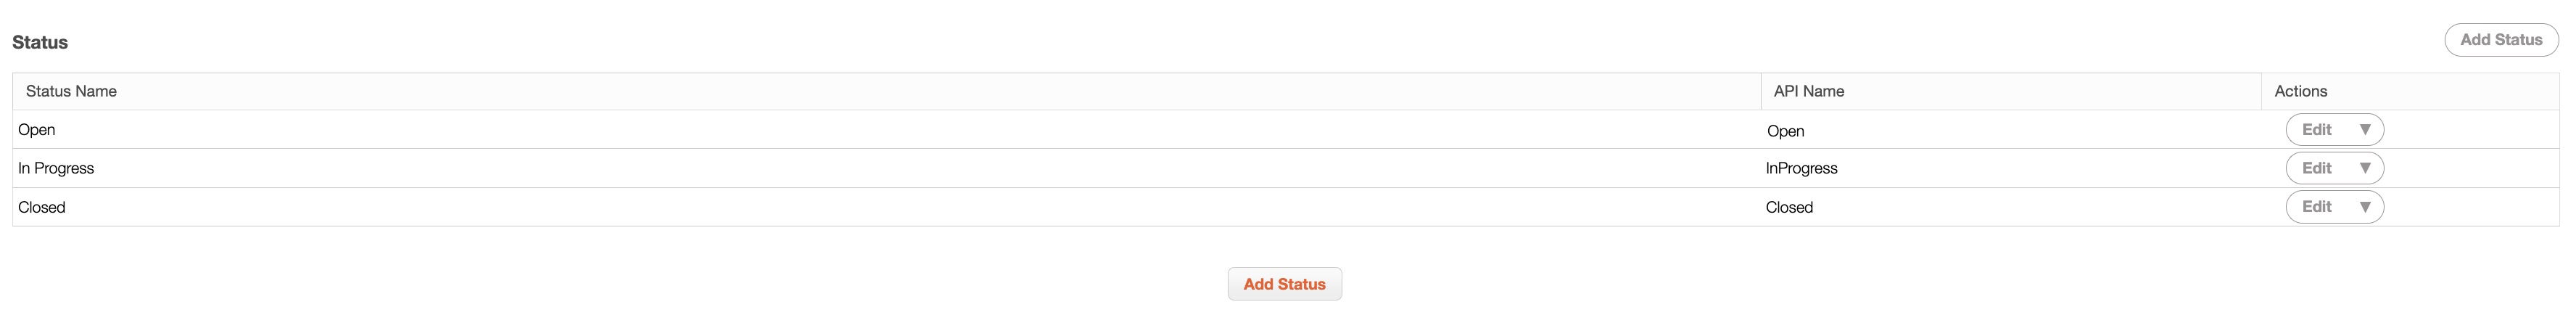This screenshot has height=331, width=2576.
Task: Click the empty Actions cell area beside Closed's Edit
Action: pyautogui.click(x=2470, y=207)
